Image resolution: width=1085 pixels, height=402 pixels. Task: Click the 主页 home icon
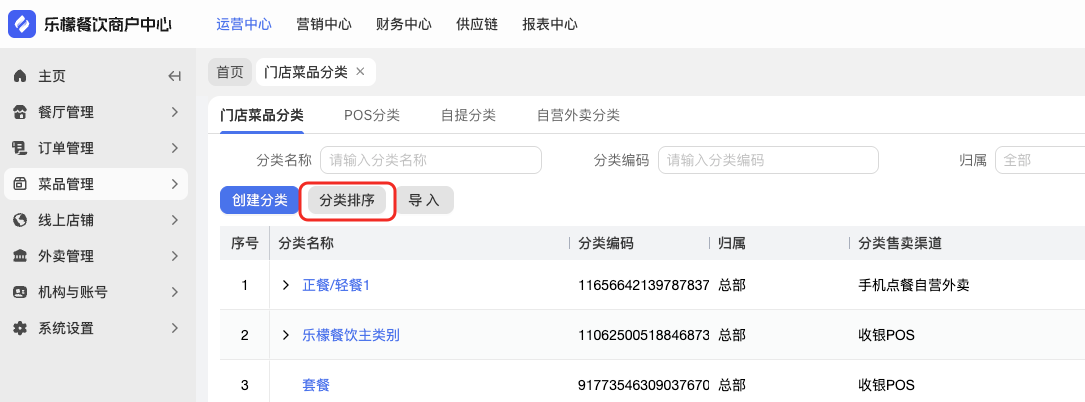click(x=19, y=76)
